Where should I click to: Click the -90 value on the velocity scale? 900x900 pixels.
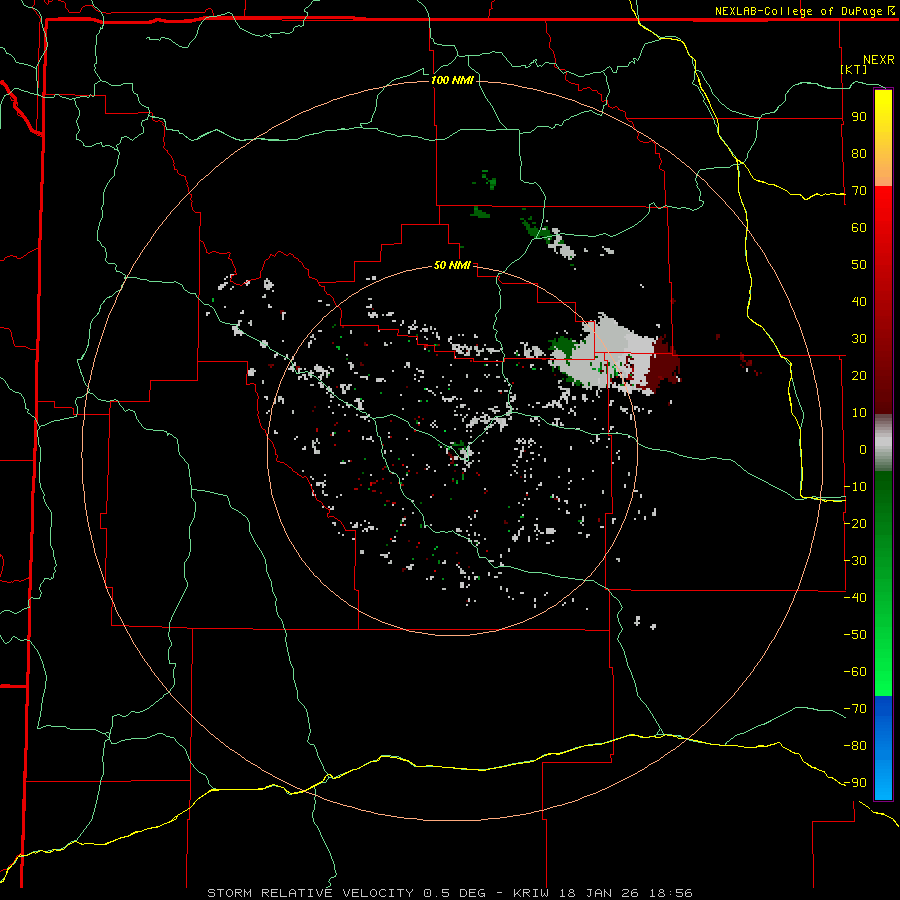pyautogui.click(x=855, y=783)
